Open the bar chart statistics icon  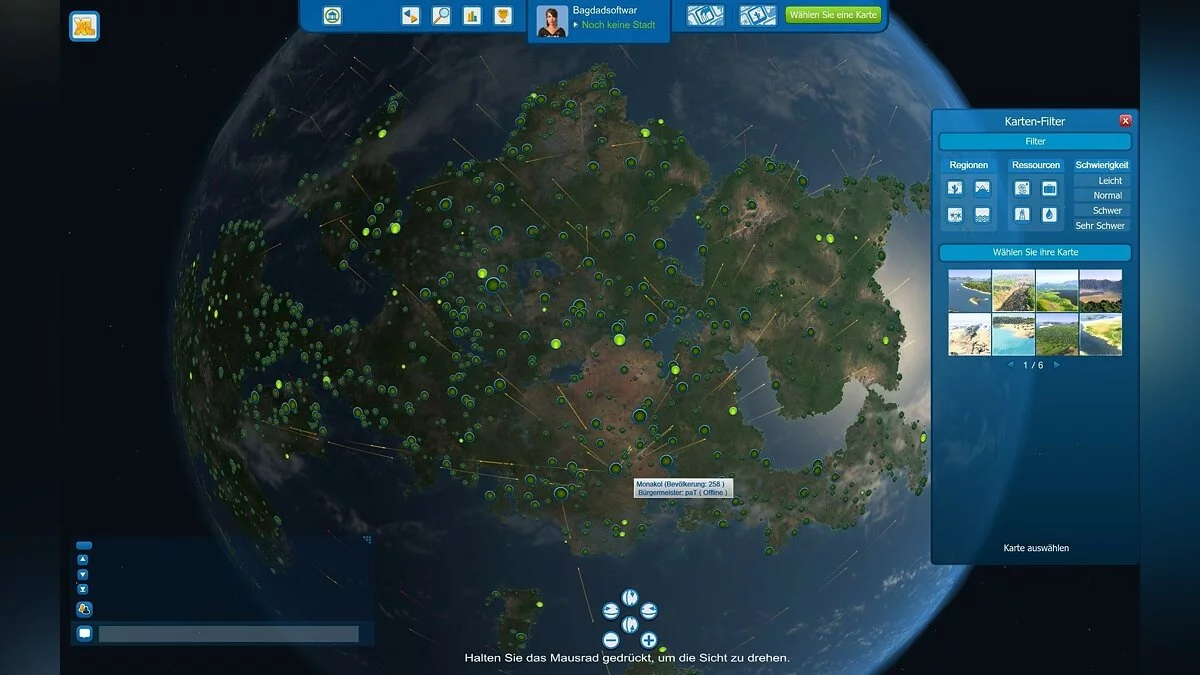tap(472, 15)
